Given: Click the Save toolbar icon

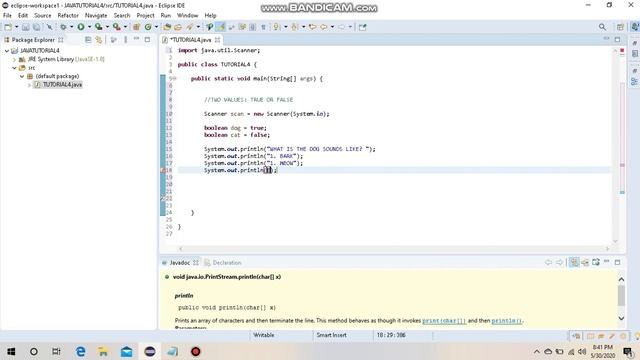Looking at the screenshot, I should (x=25, y=27).
